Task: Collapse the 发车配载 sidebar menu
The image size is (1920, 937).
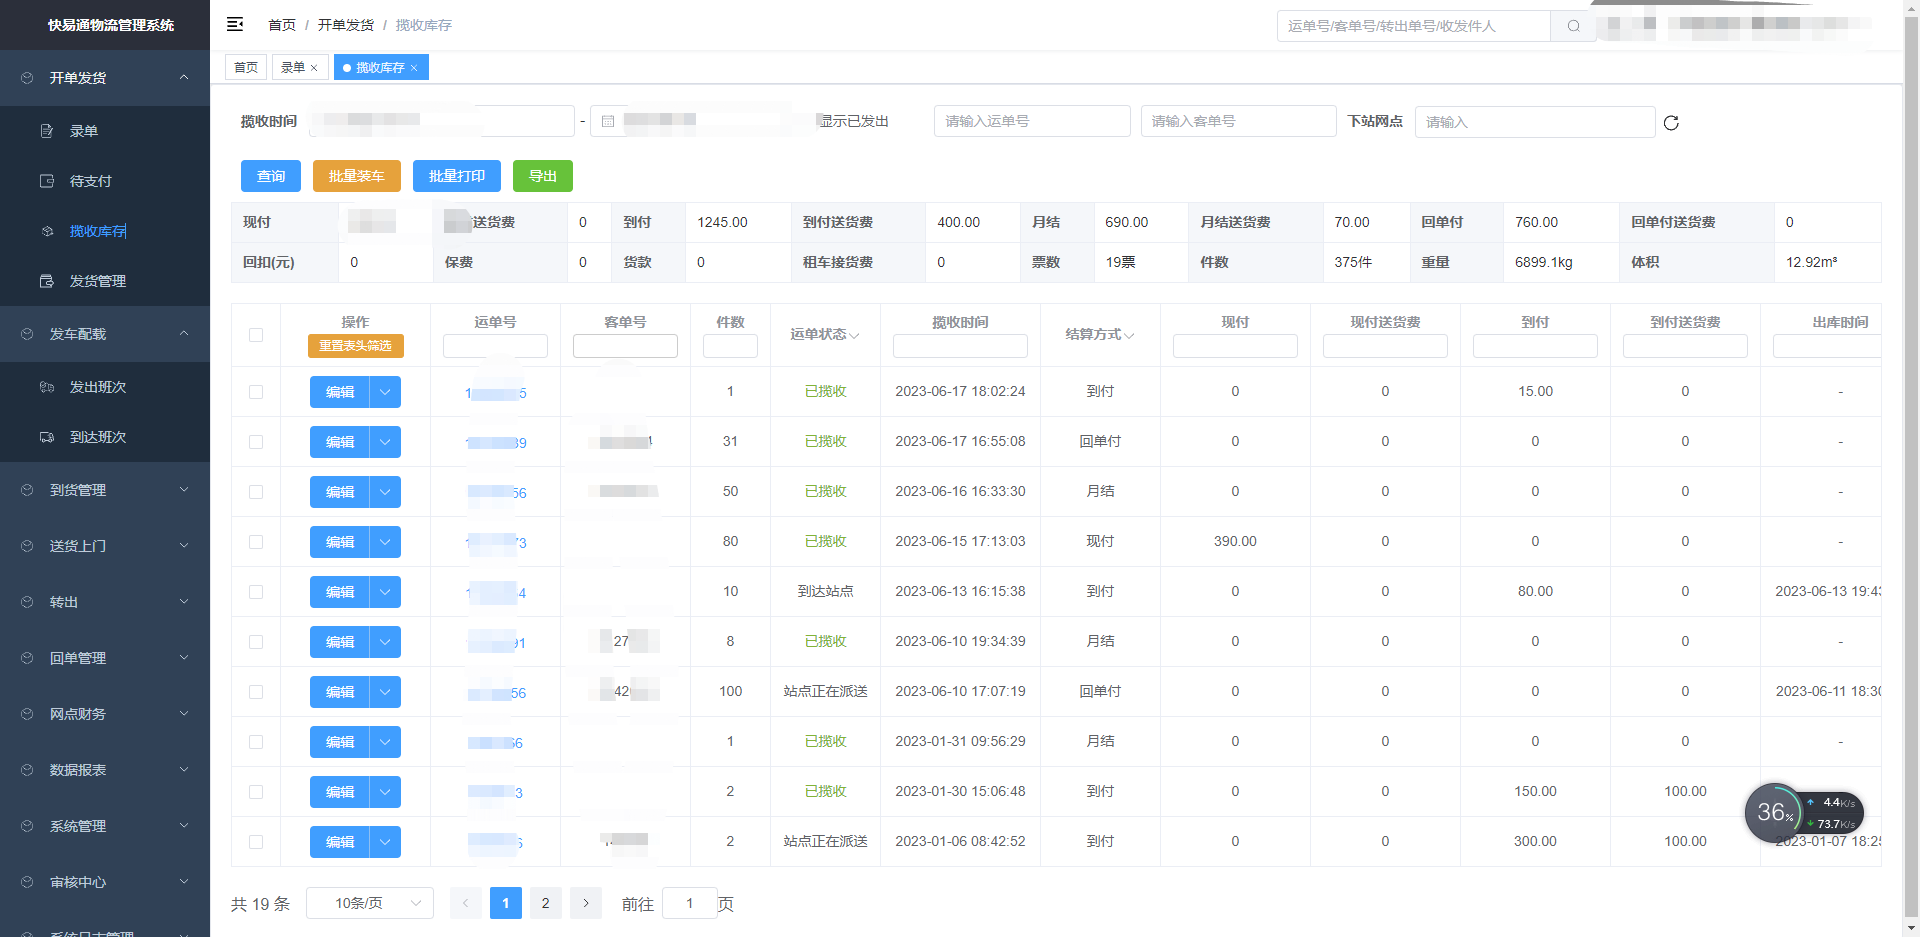Action: (105, 334)
